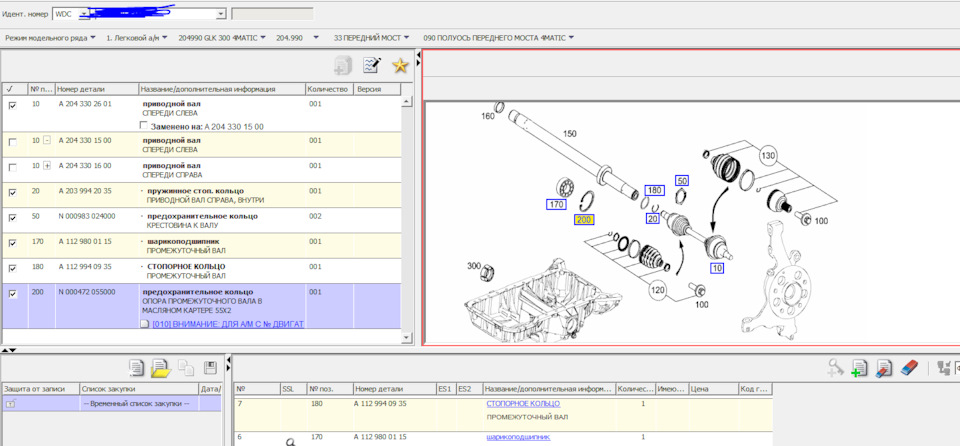Click the document with eraser icon
The width and height of the screenshot is (960, 446).
click(x=884, y=369)
